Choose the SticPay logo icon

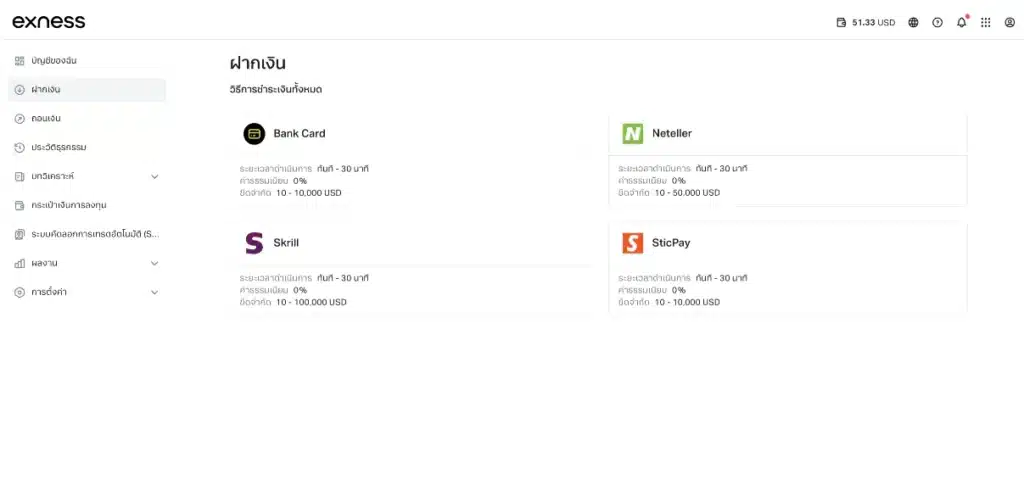(x=632, y=242)
